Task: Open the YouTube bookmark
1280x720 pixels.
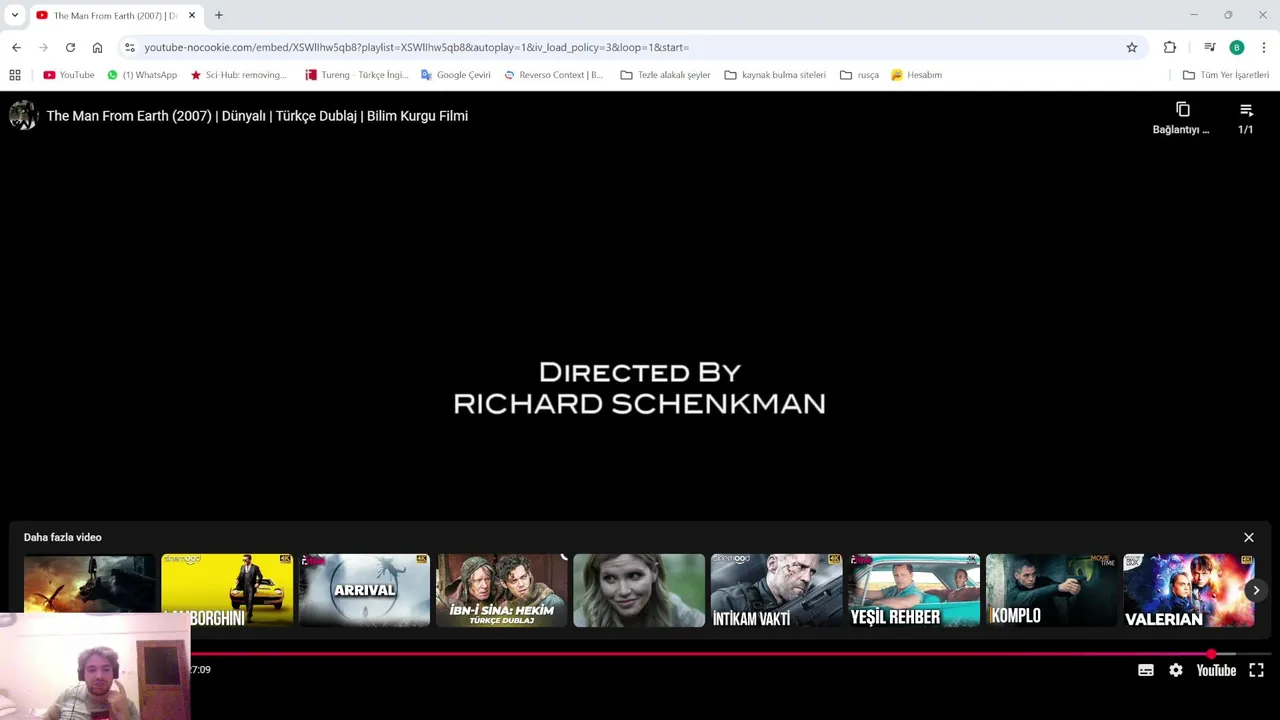Action: (x=69, y=75)
